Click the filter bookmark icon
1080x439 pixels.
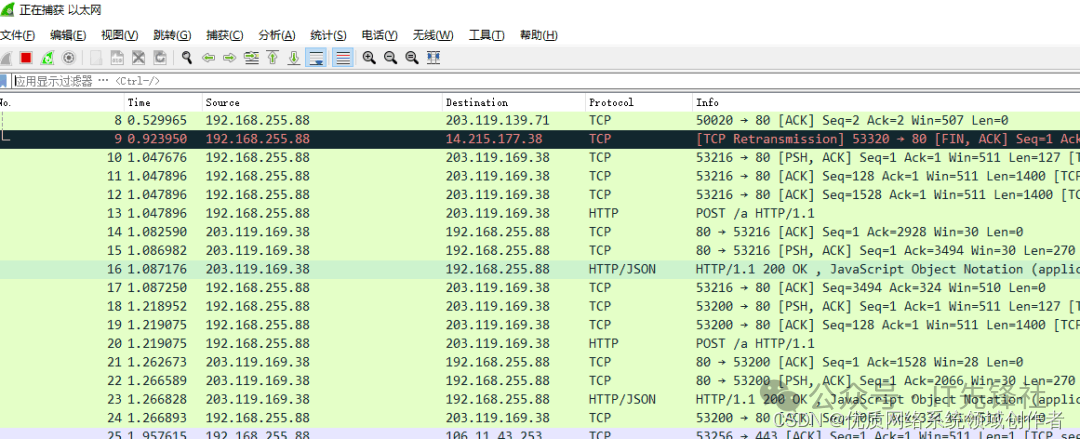pyautogui.click(x=5, y=81)
